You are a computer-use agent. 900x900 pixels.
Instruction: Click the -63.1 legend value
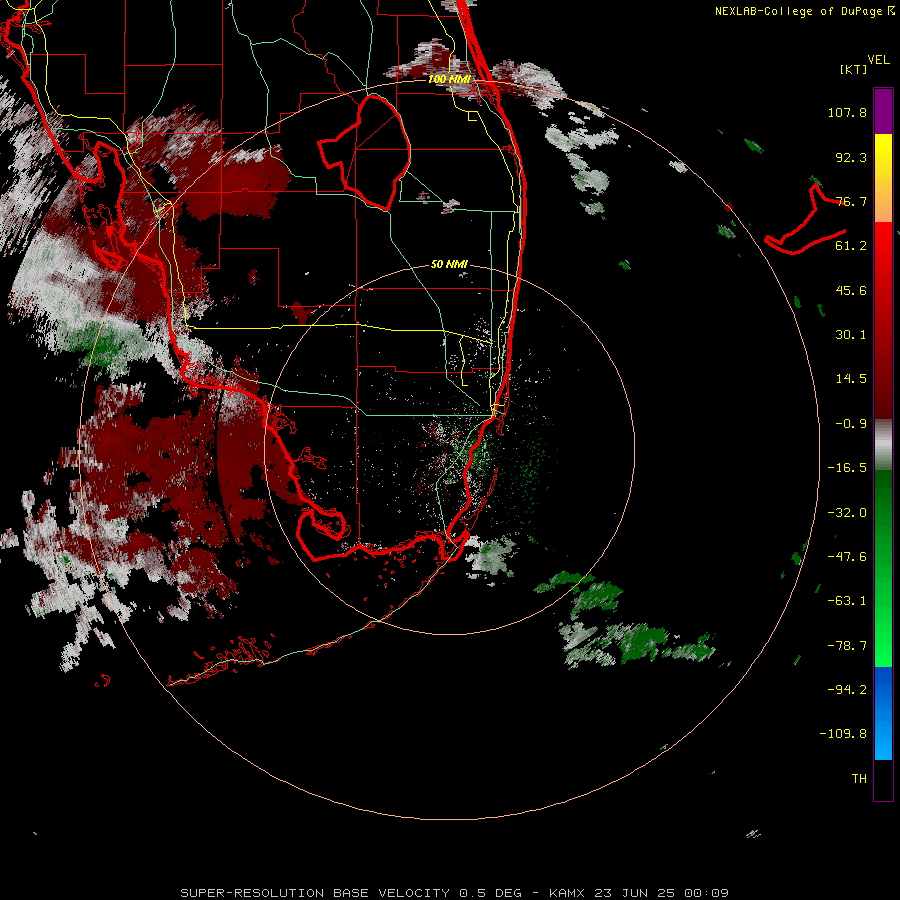point(847,601)
